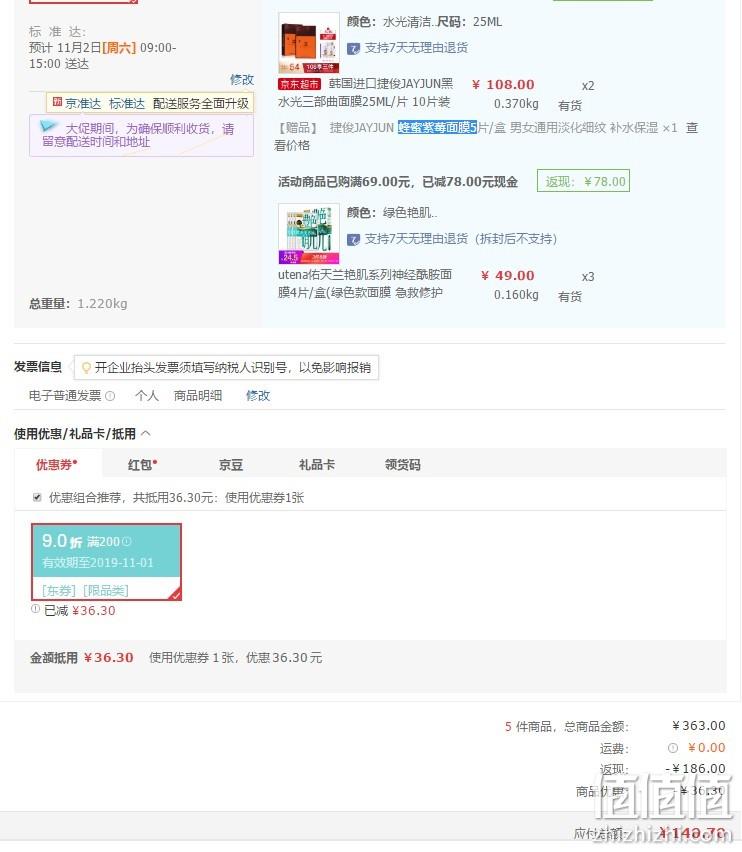Click the 修改 link under delivery time
Screen dimensions: 742x852
coord(242,80)
